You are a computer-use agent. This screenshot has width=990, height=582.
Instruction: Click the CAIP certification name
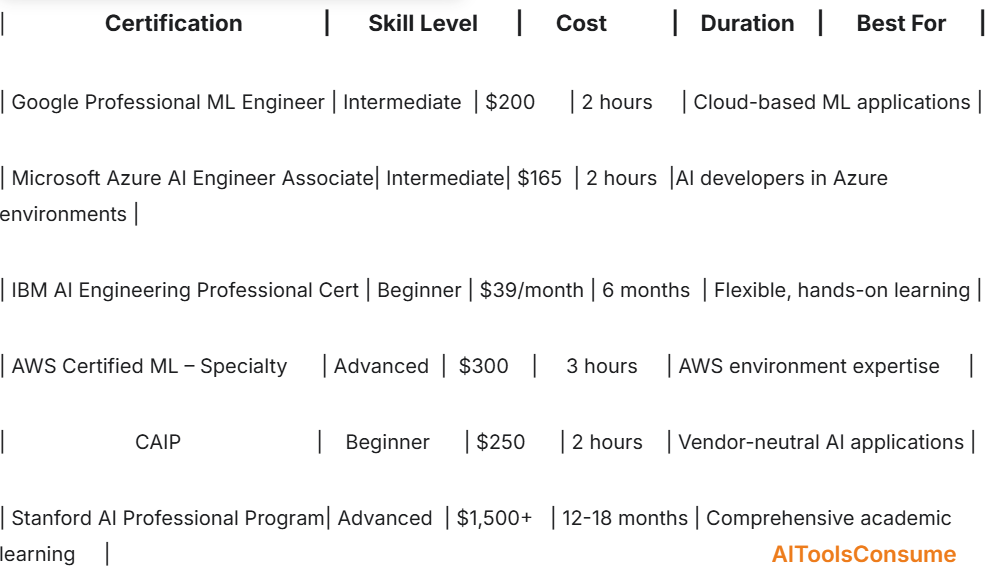(158, 442)
